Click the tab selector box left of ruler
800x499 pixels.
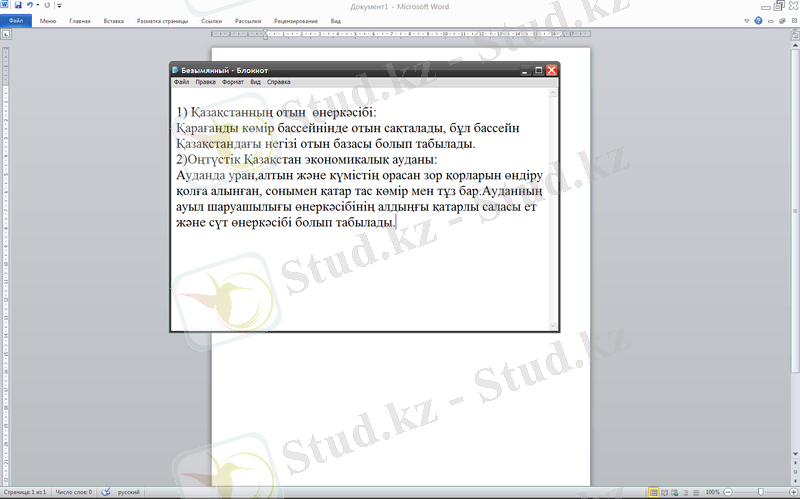[6, 33]
